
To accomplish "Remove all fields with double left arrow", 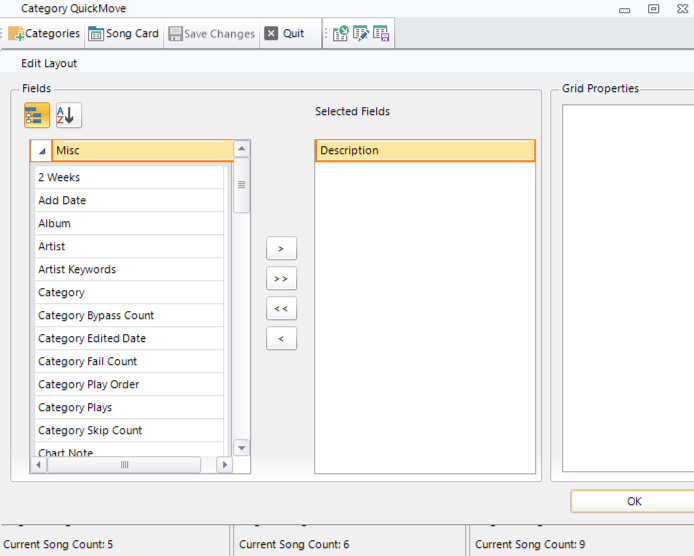I will coord(281,309).
